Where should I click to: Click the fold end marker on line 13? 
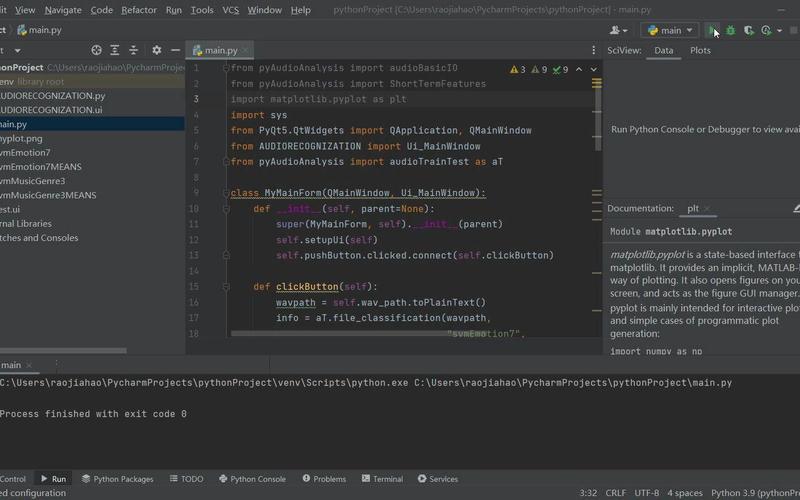(x=226, y=255)
